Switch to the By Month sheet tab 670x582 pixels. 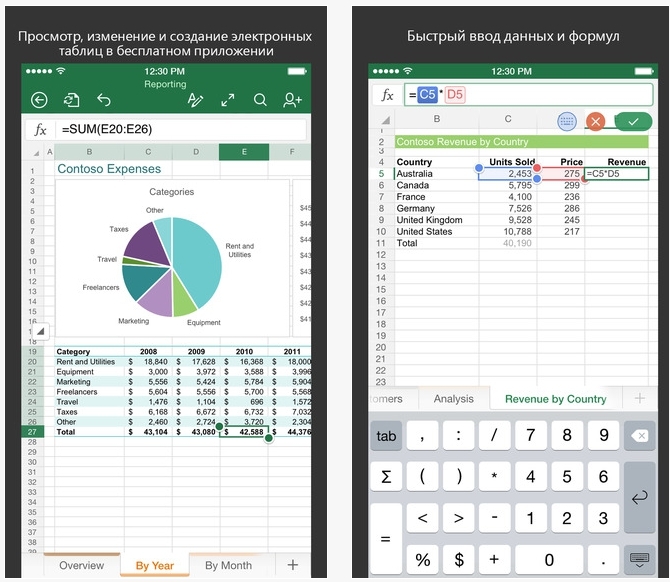pos(228,565)
